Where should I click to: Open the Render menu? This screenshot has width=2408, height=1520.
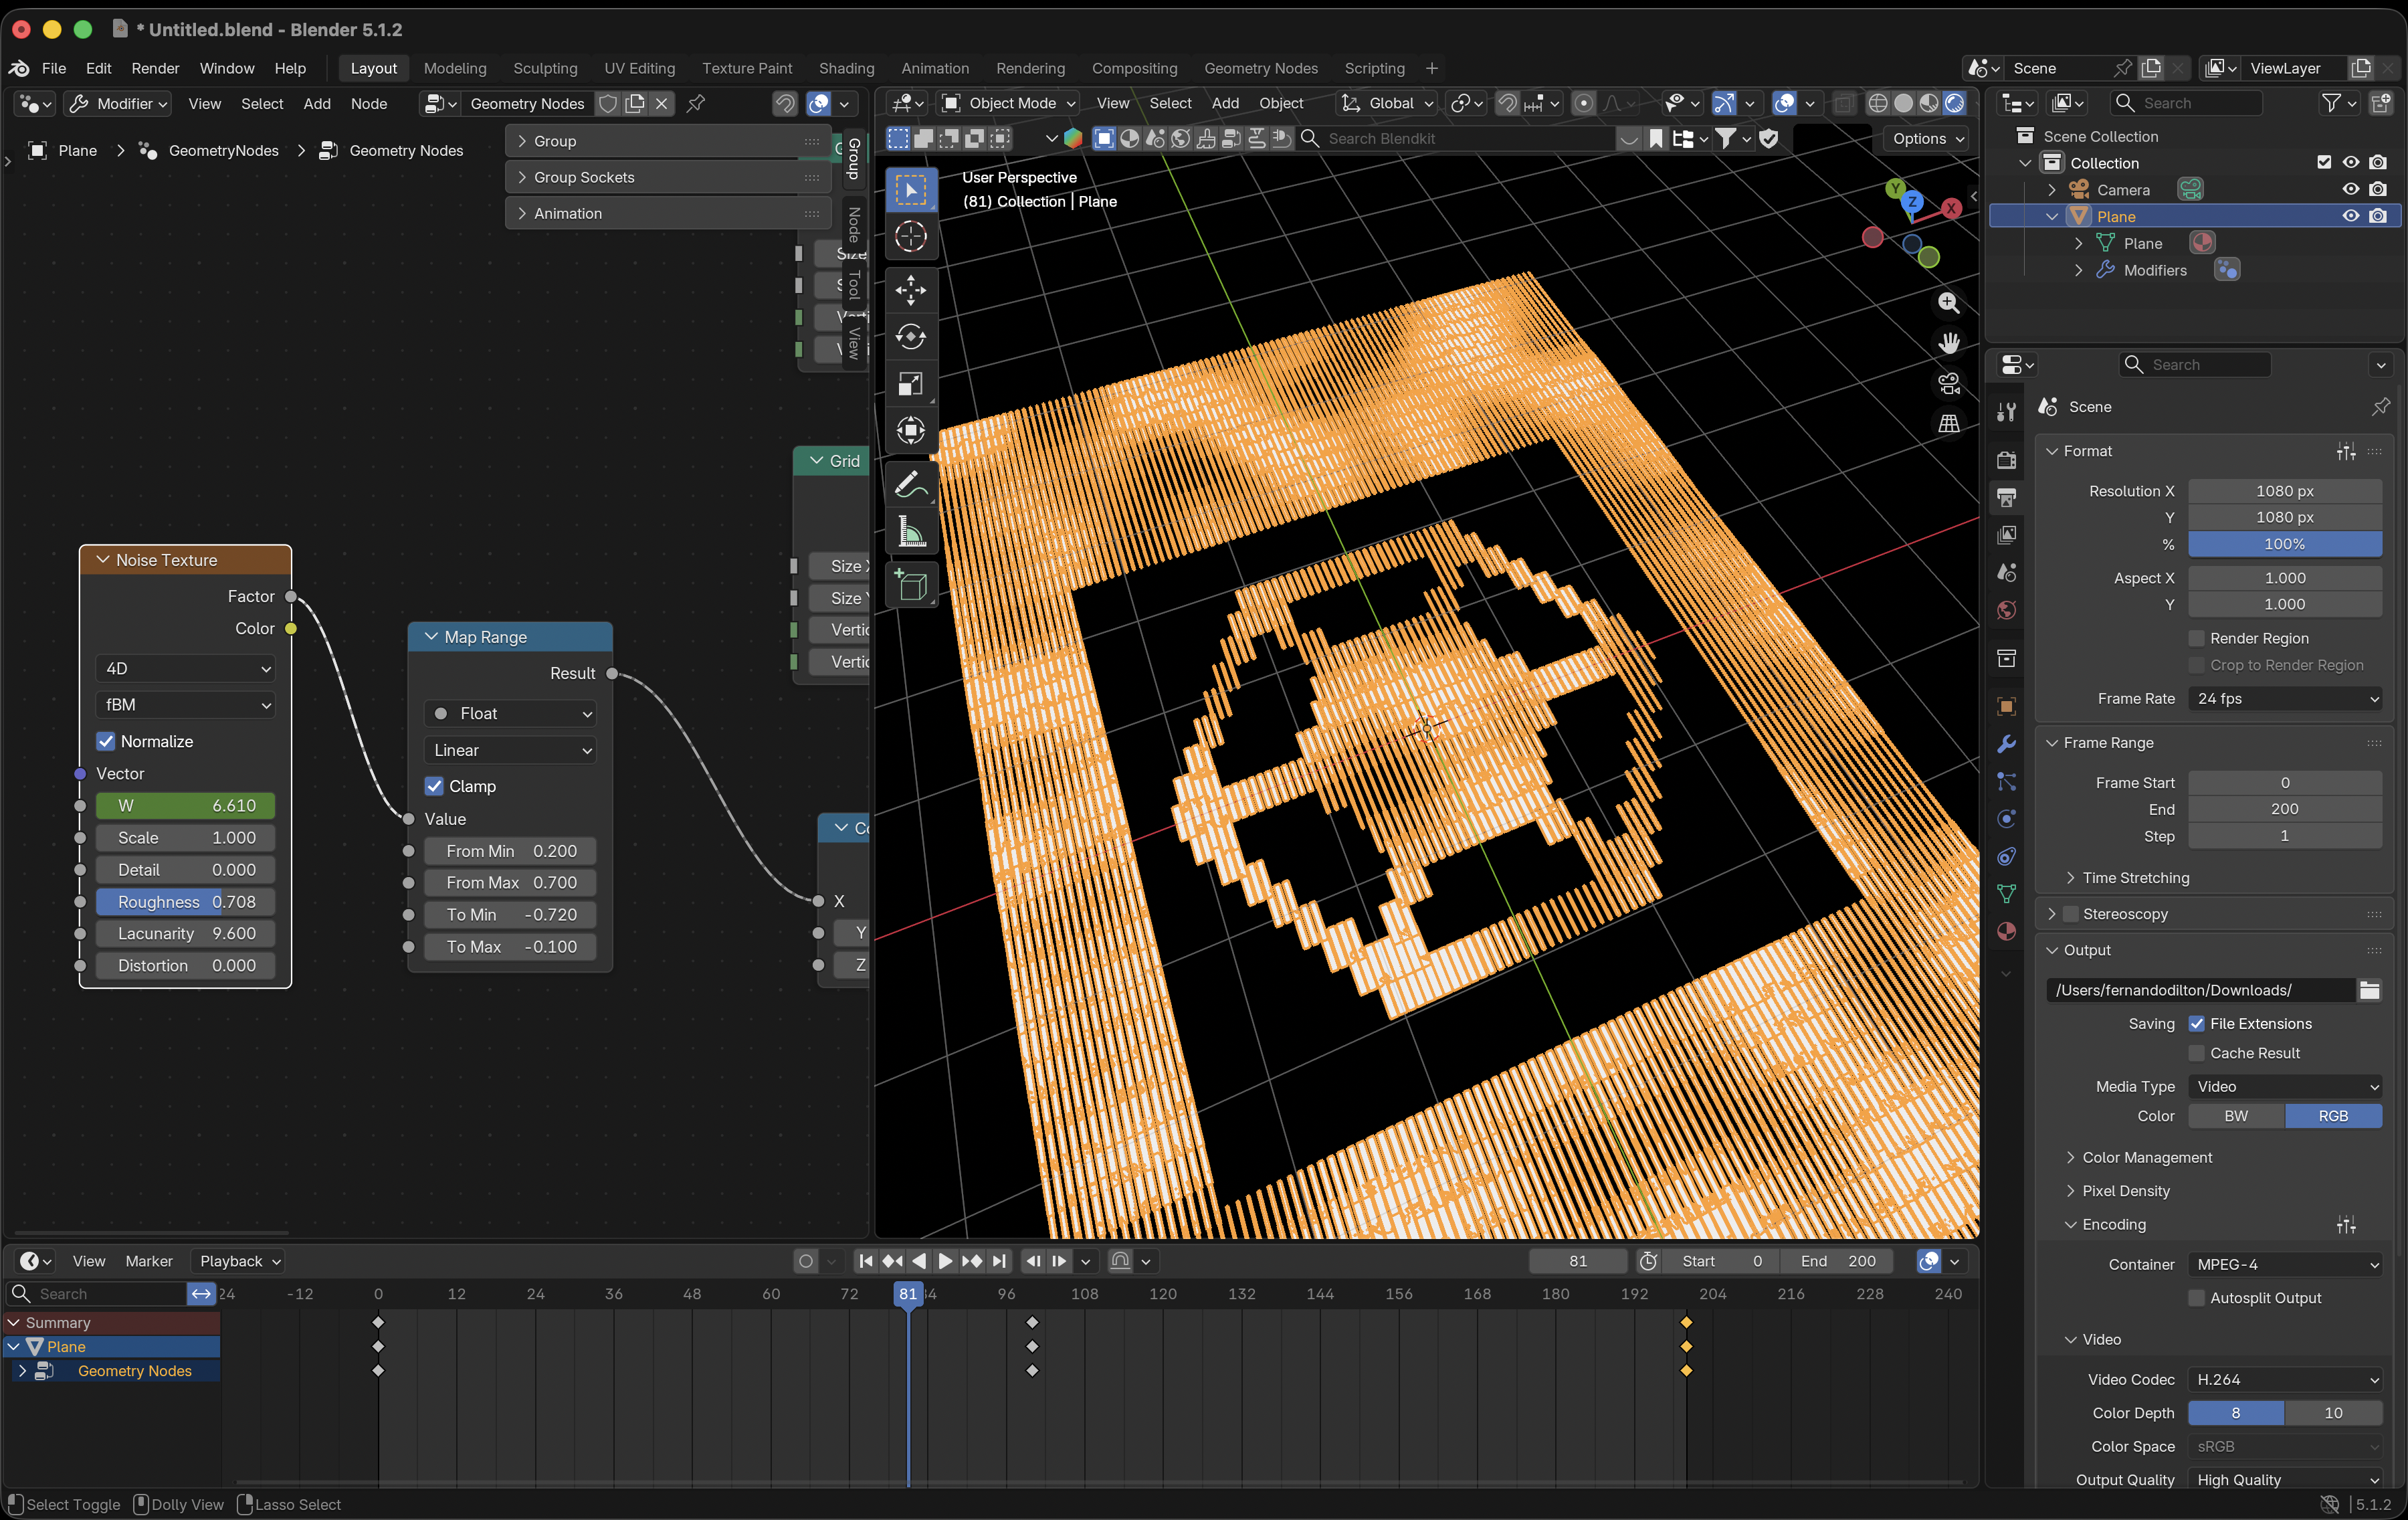[155, 68]
